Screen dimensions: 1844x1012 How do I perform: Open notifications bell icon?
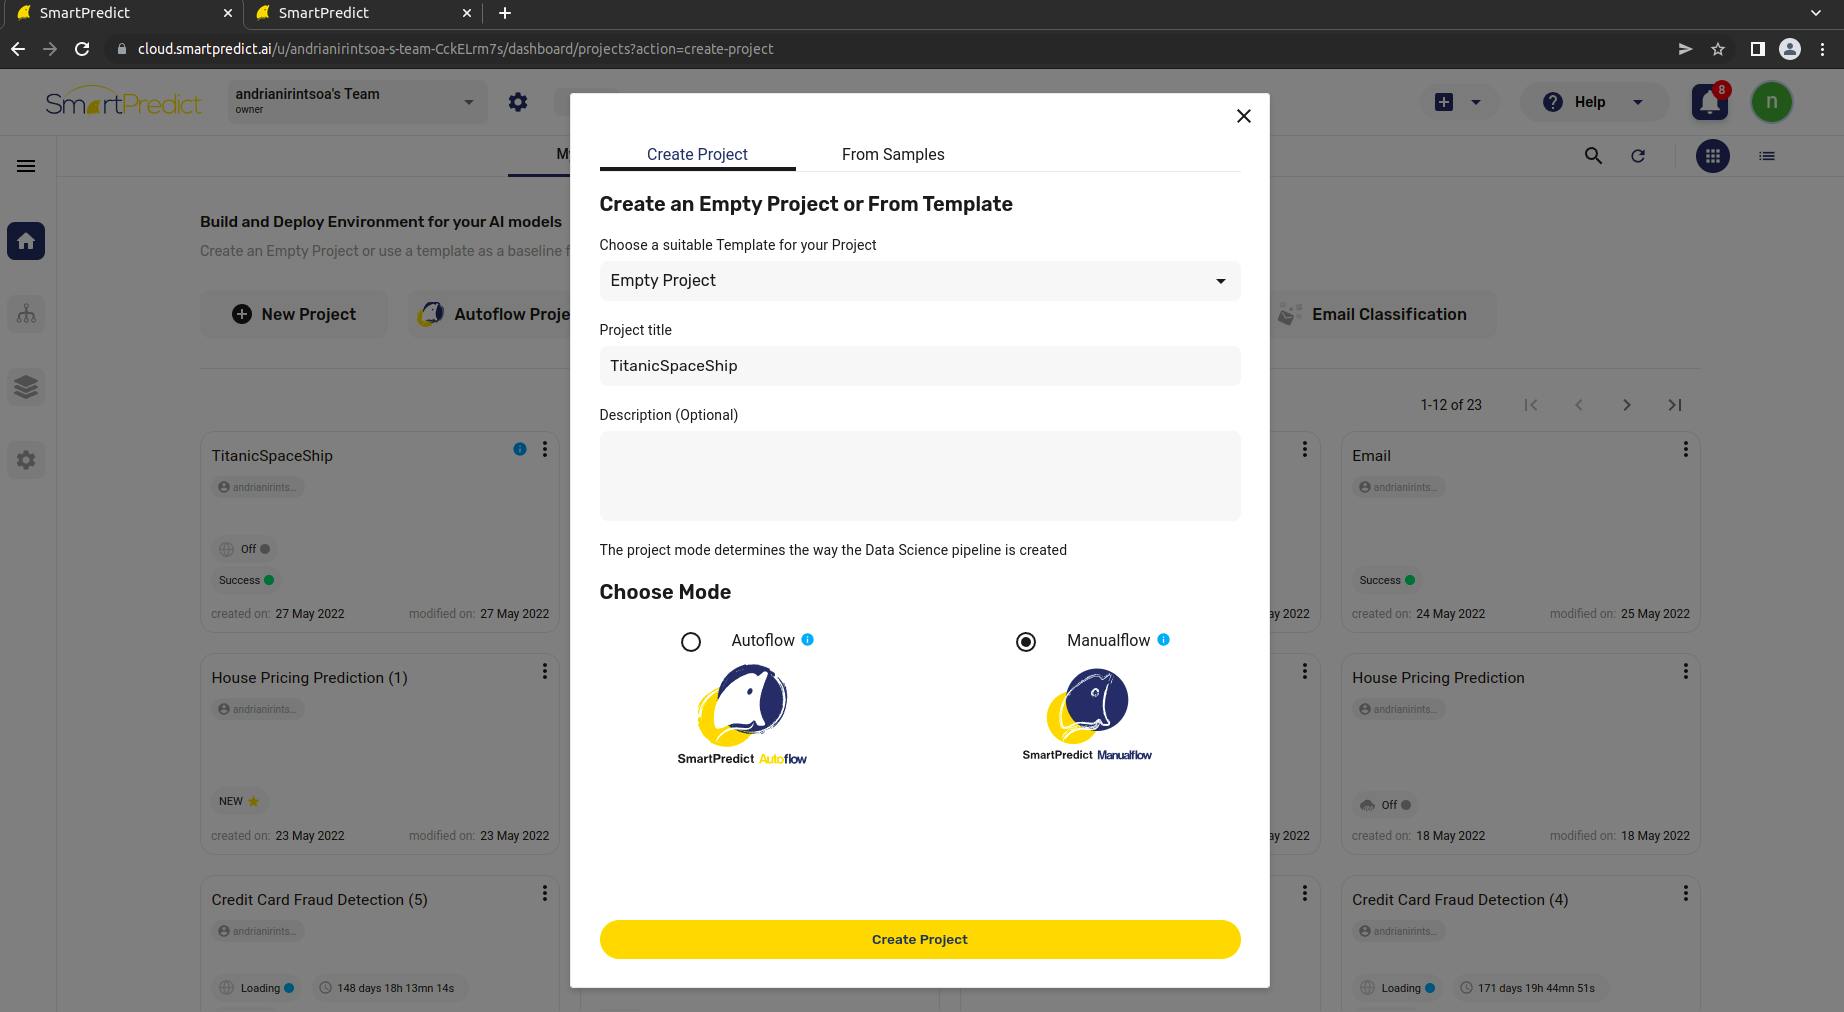[1710, 102]
